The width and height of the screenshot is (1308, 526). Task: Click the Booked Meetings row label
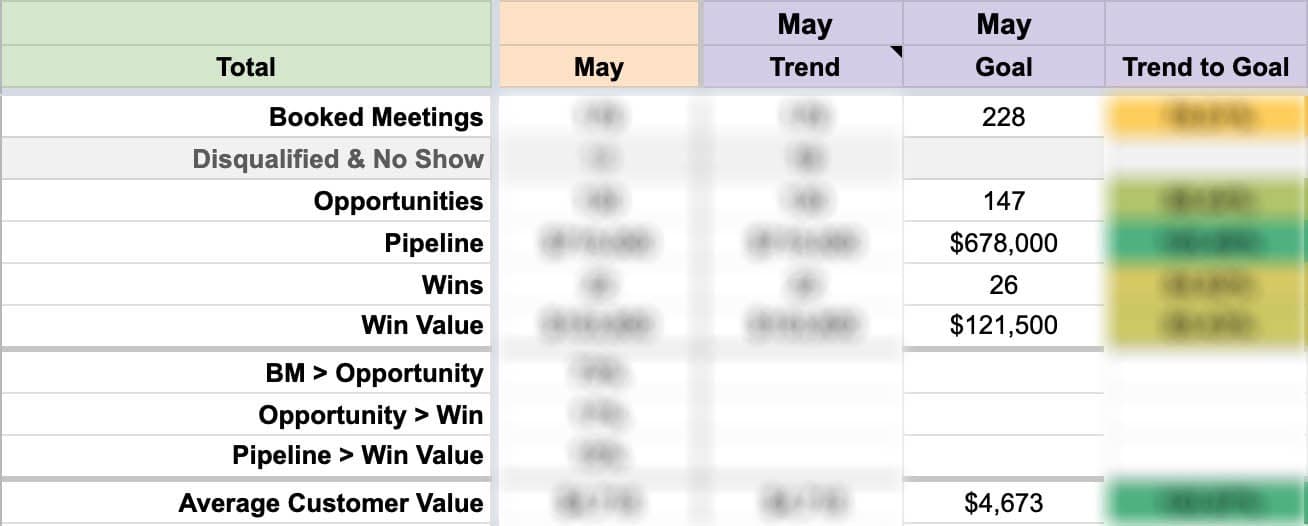[376, 117]
